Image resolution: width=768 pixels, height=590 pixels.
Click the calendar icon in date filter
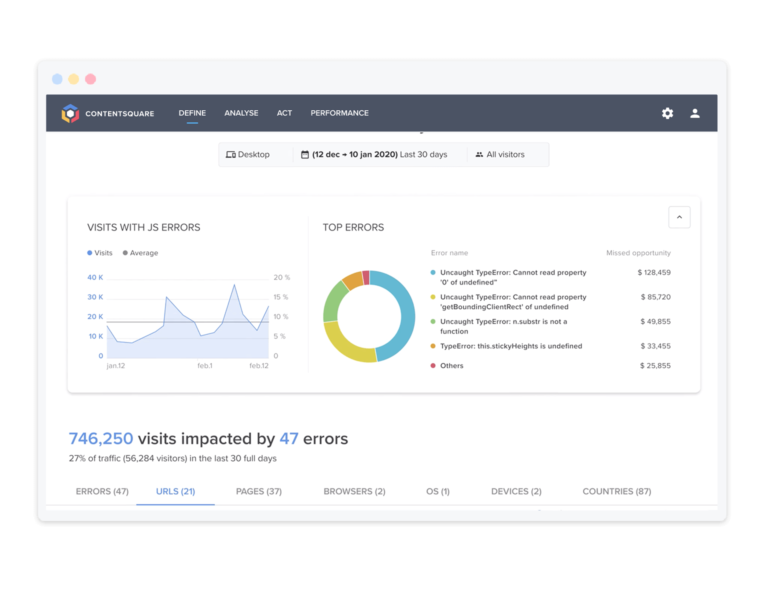coord(305,155)
